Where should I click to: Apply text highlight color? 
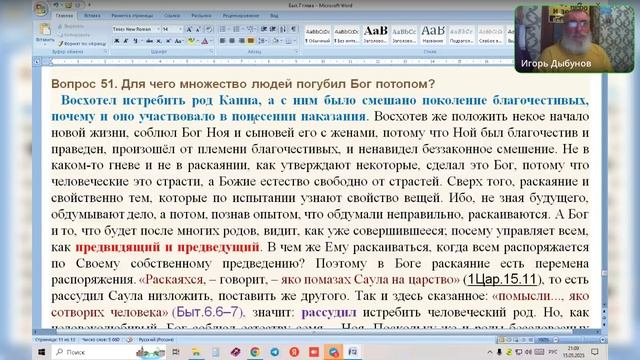[191, 41]
